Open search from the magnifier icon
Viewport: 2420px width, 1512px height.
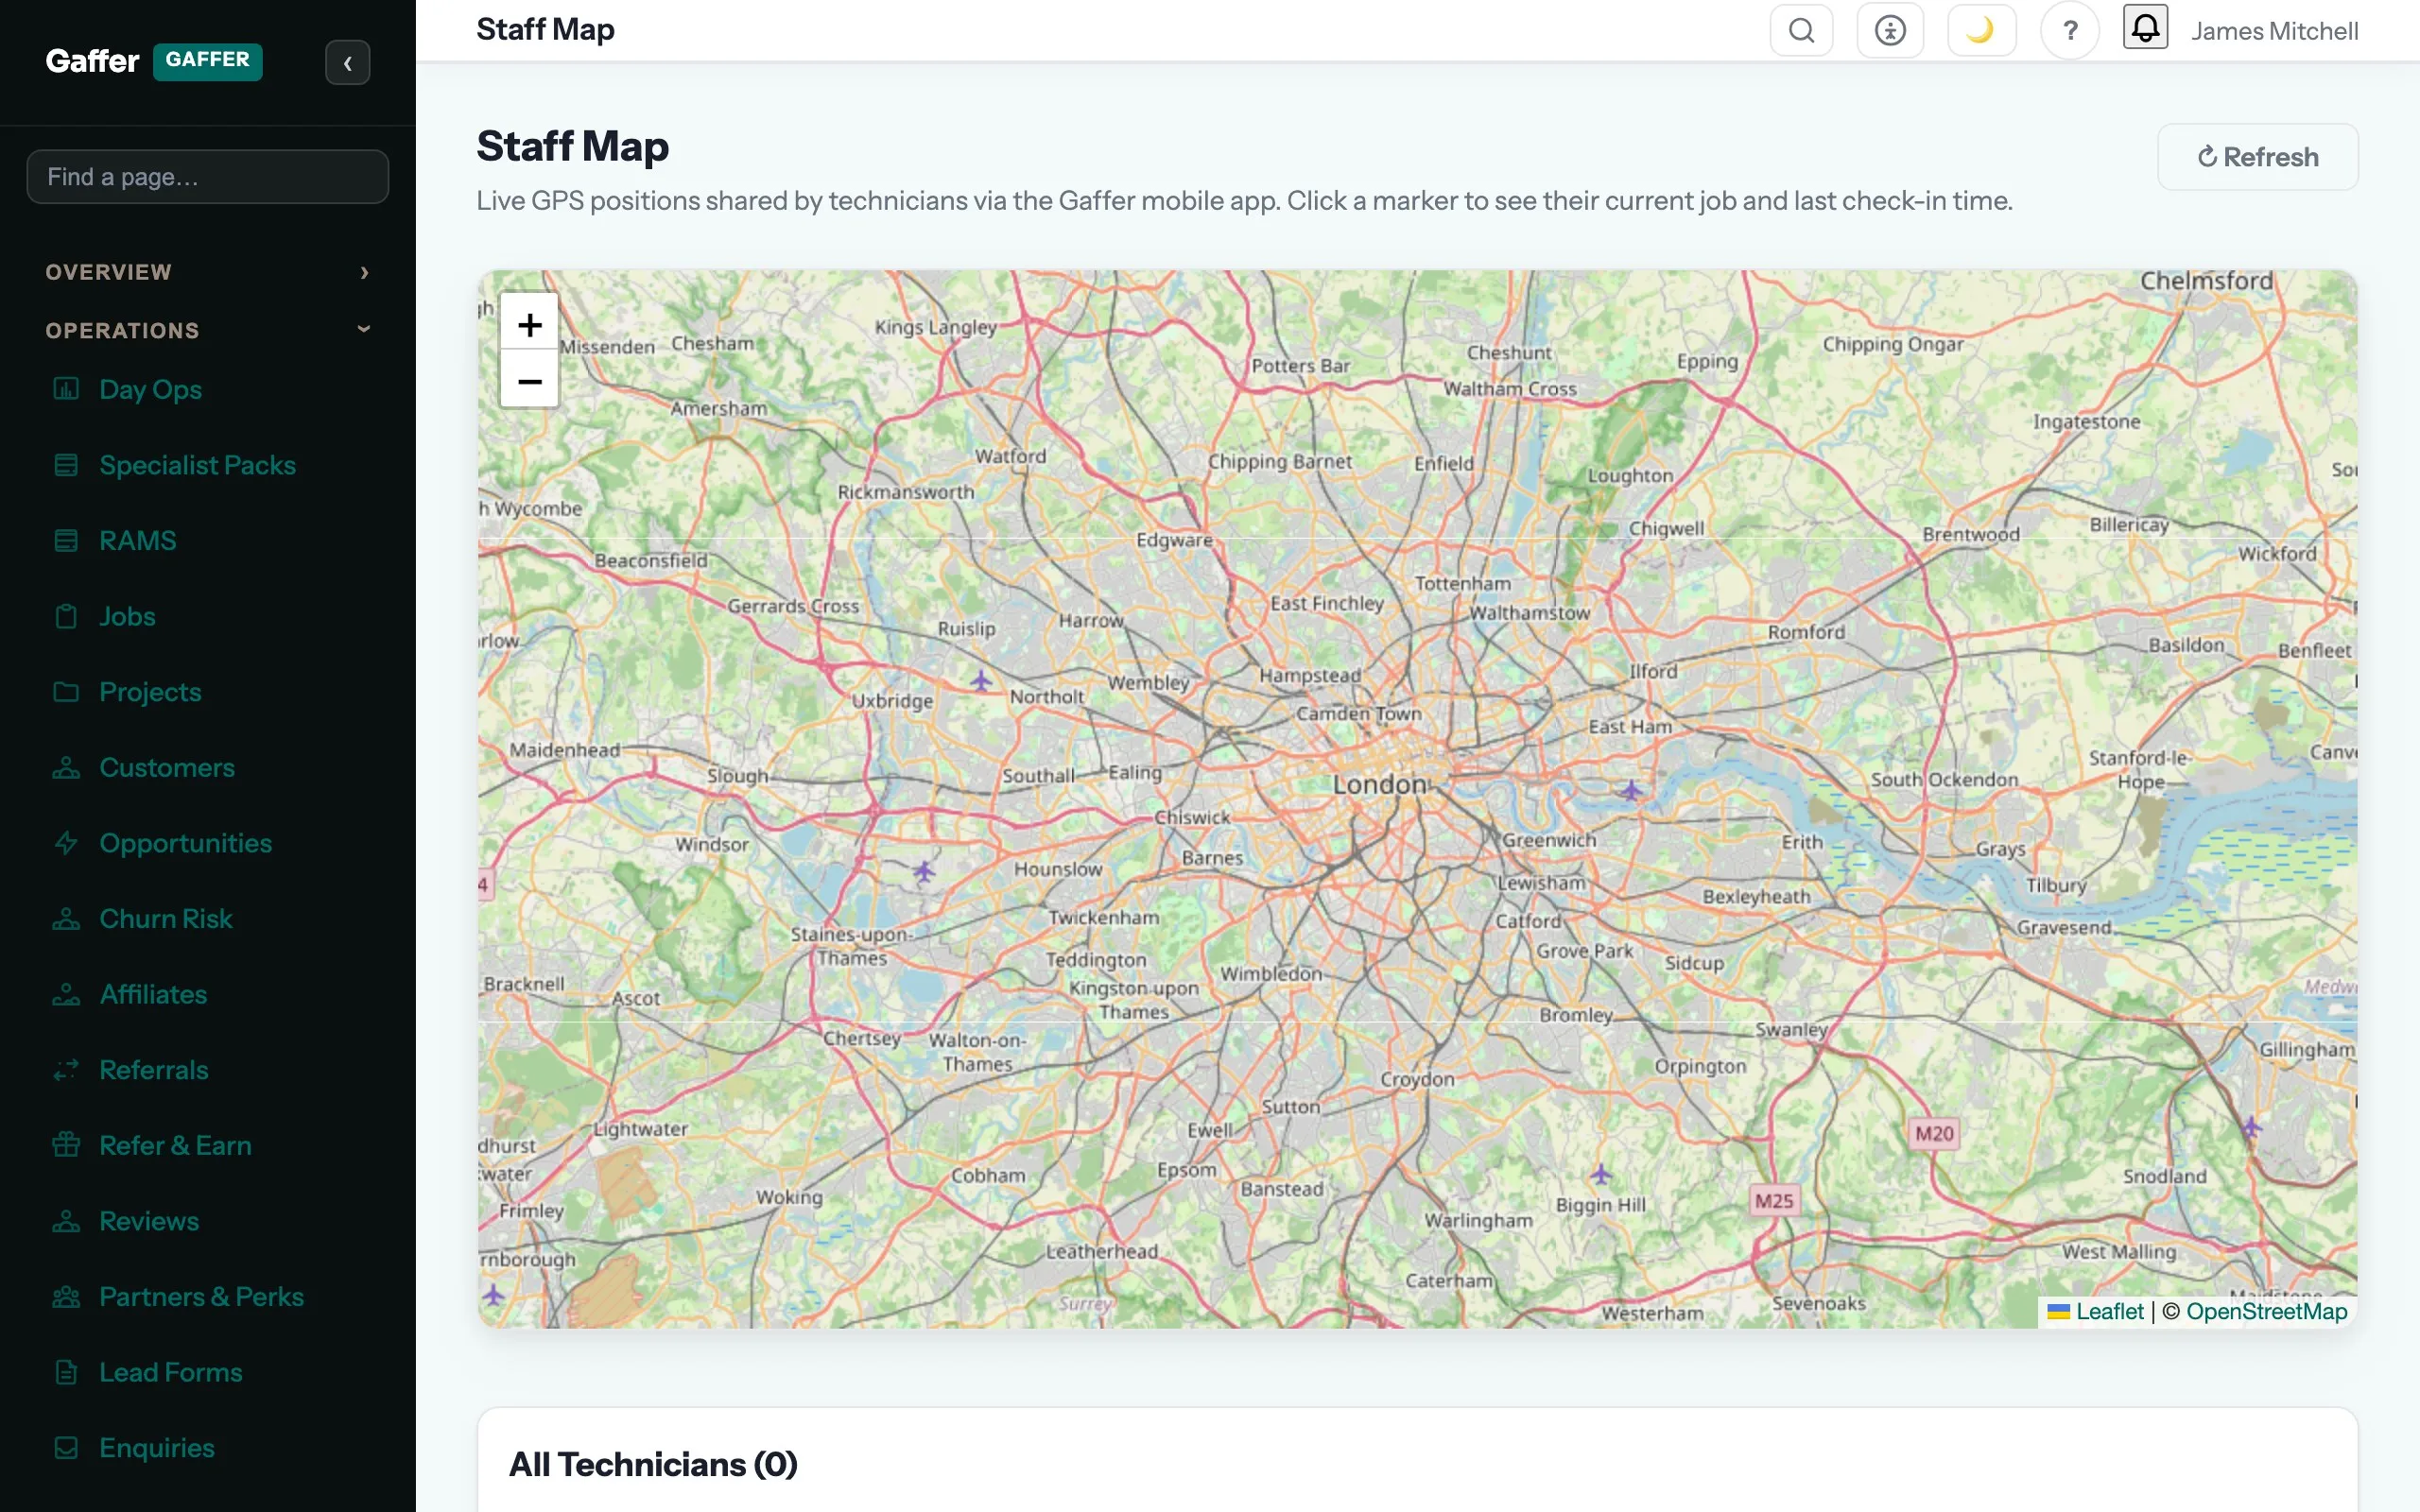pos(1801,31)
